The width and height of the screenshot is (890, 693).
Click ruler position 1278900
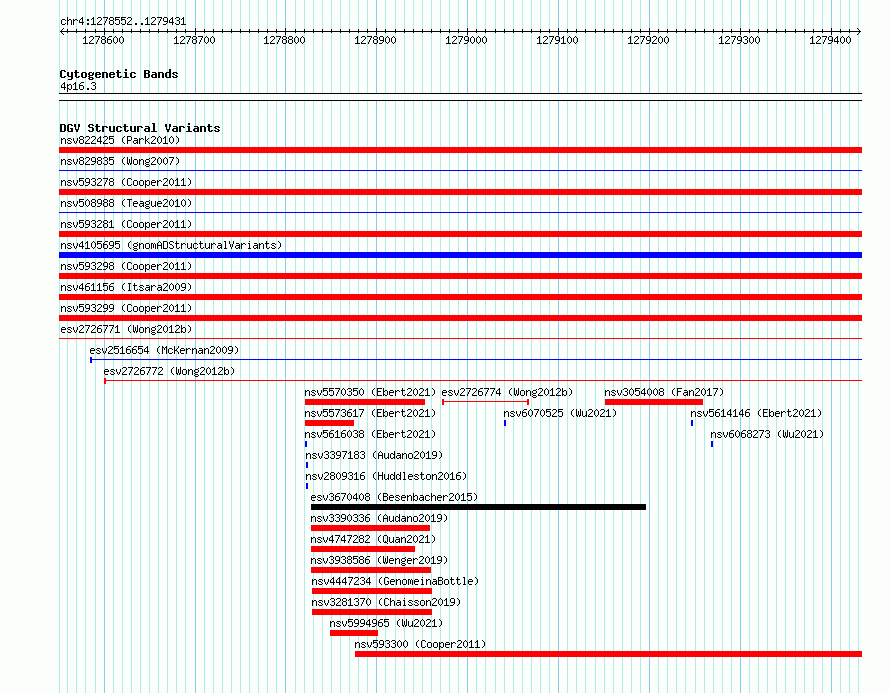point(375,40)
